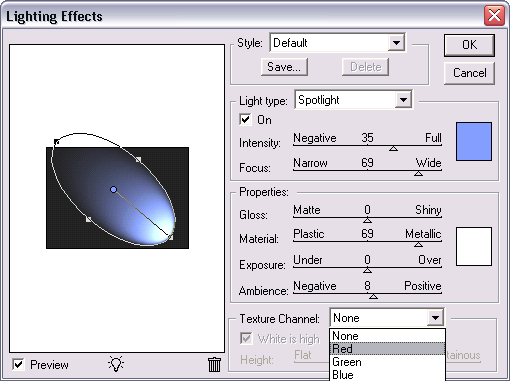This screenshot has height=381, width=510.
Task: Click the Metallic label on Material slider
Action: point(423,234)
